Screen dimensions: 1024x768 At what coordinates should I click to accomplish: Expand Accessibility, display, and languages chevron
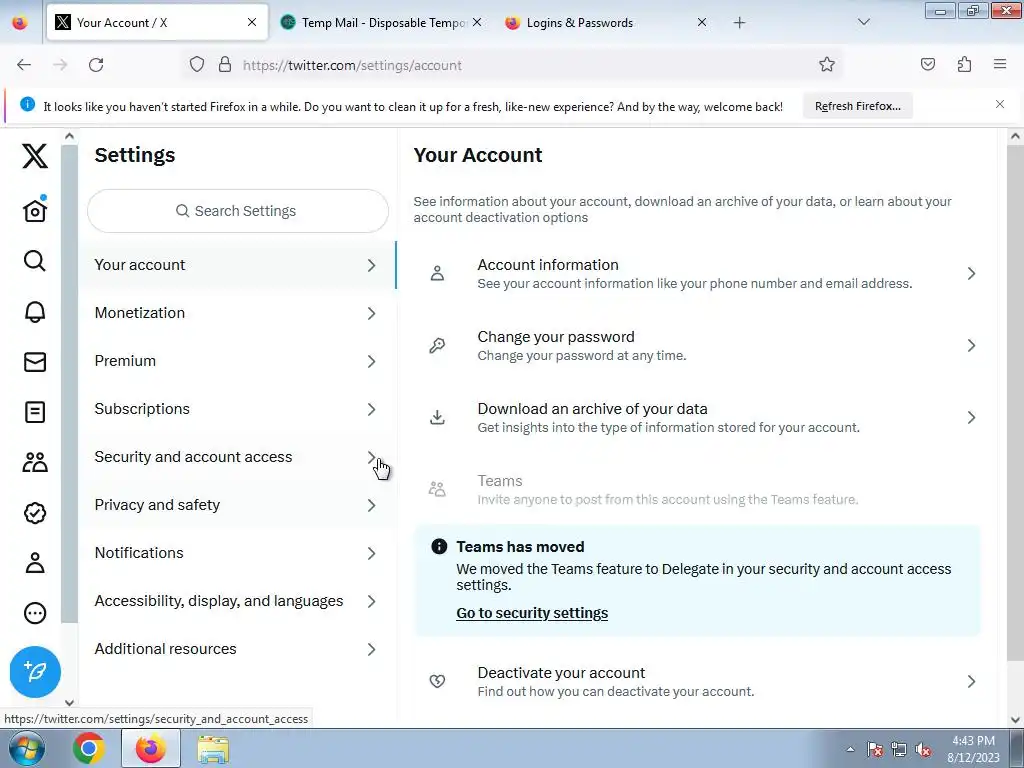click(x=371, y=601)
